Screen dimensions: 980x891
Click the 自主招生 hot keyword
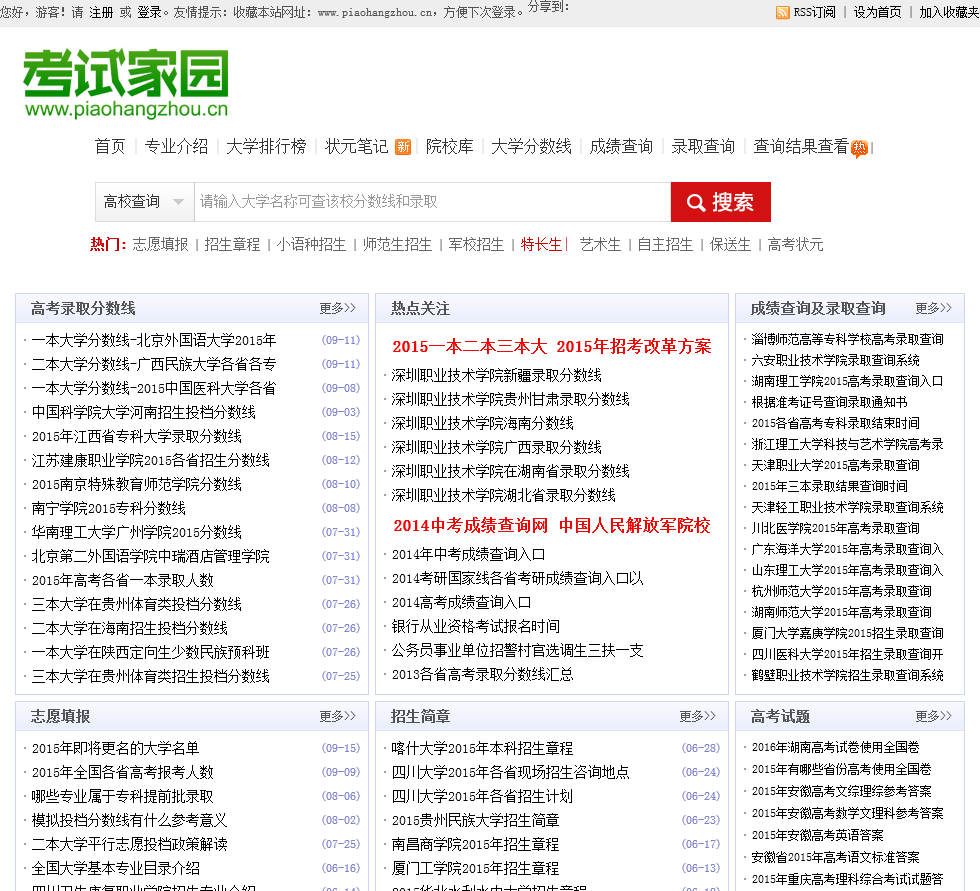(x=665, y=244)
